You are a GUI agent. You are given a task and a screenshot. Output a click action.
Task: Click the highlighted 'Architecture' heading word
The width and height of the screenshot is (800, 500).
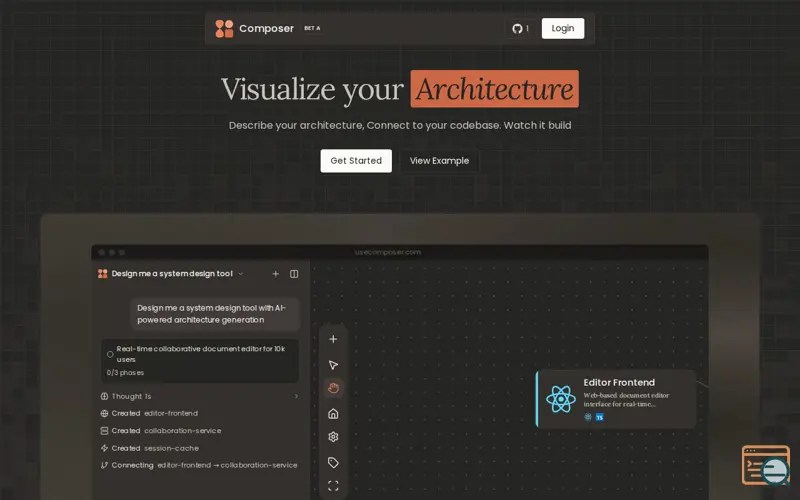tap(494, 89)
